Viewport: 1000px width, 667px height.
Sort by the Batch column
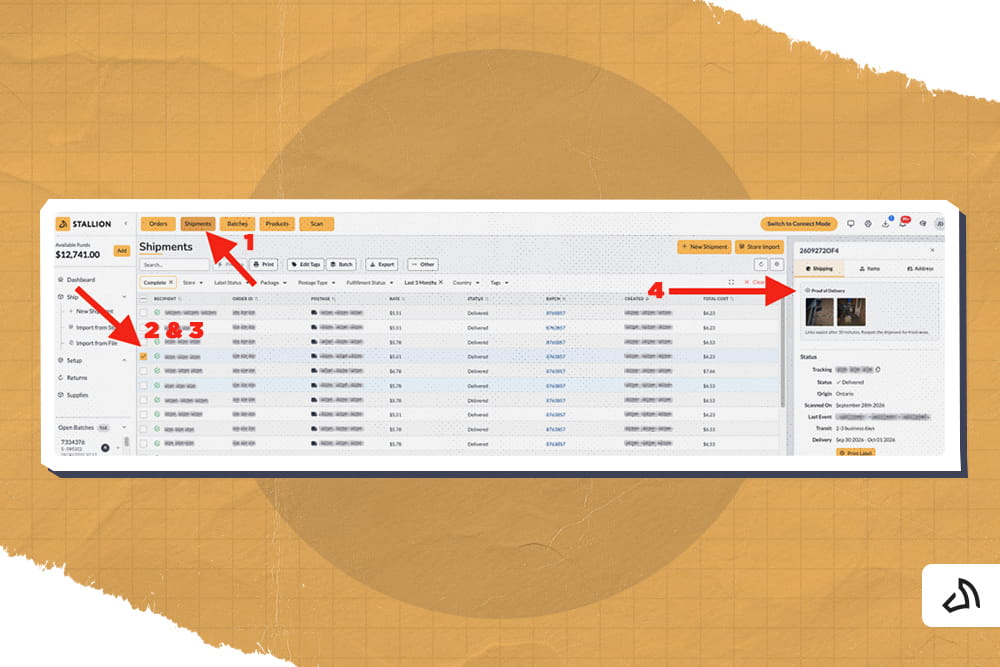click(556, 298)
